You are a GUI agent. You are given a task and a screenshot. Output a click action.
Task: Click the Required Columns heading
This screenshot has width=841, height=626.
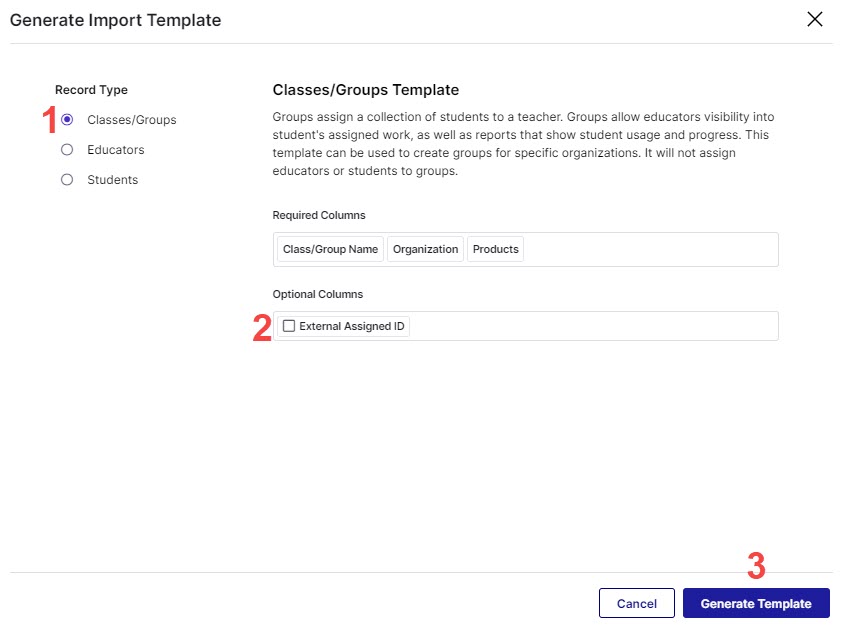click(319, 215)
